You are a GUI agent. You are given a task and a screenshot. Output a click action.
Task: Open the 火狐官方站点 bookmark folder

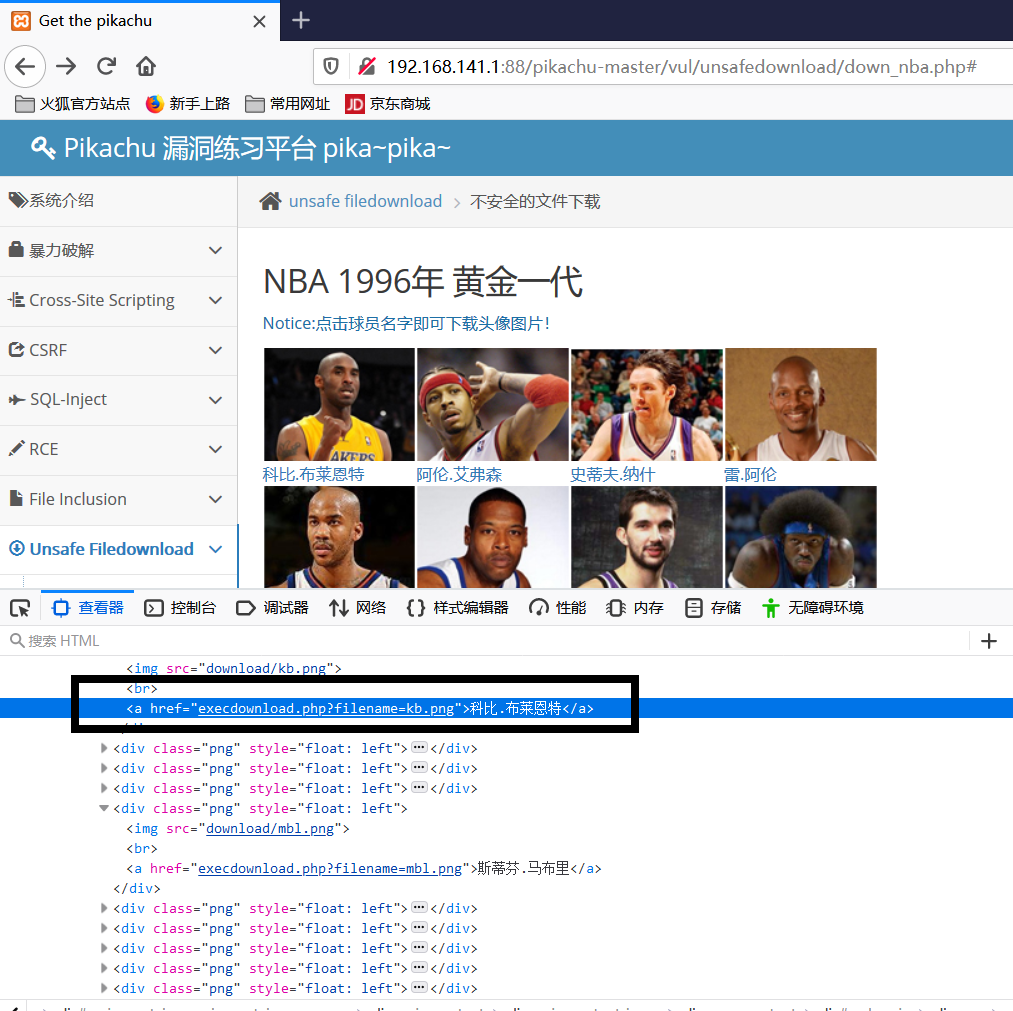pyautogui.click(x=72, y=104)
